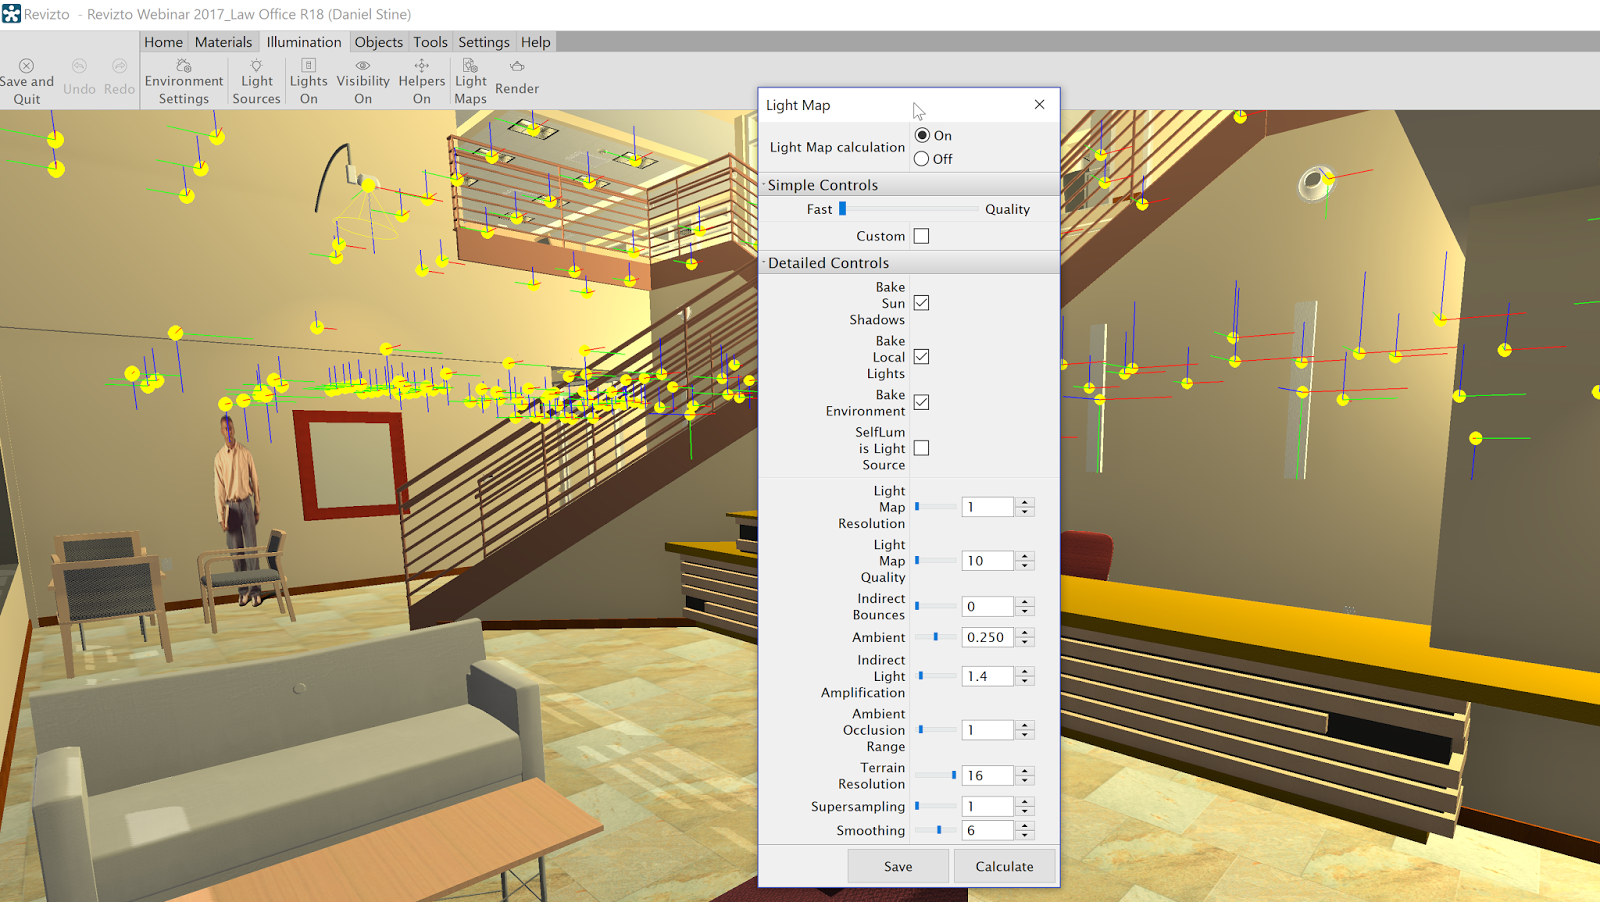This screenshot has width=1600, height=902.
Task: Switch to the Materials tab
Action: coord(224,41)
